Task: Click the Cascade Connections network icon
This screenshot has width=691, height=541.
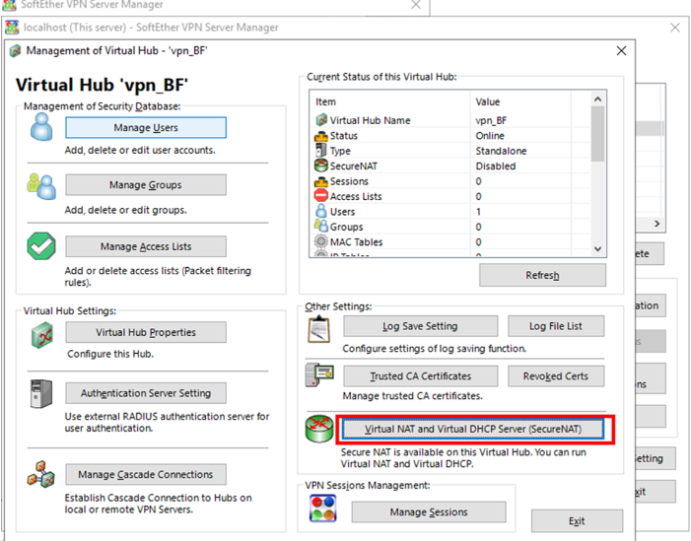Action: coord(41,474)
